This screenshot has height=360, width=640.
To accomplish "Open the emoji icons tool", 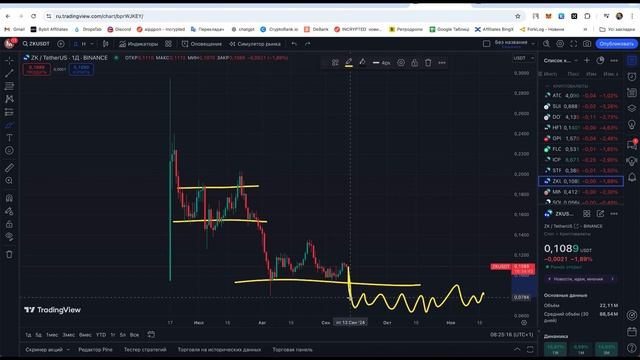I will (x=9, y=151).
